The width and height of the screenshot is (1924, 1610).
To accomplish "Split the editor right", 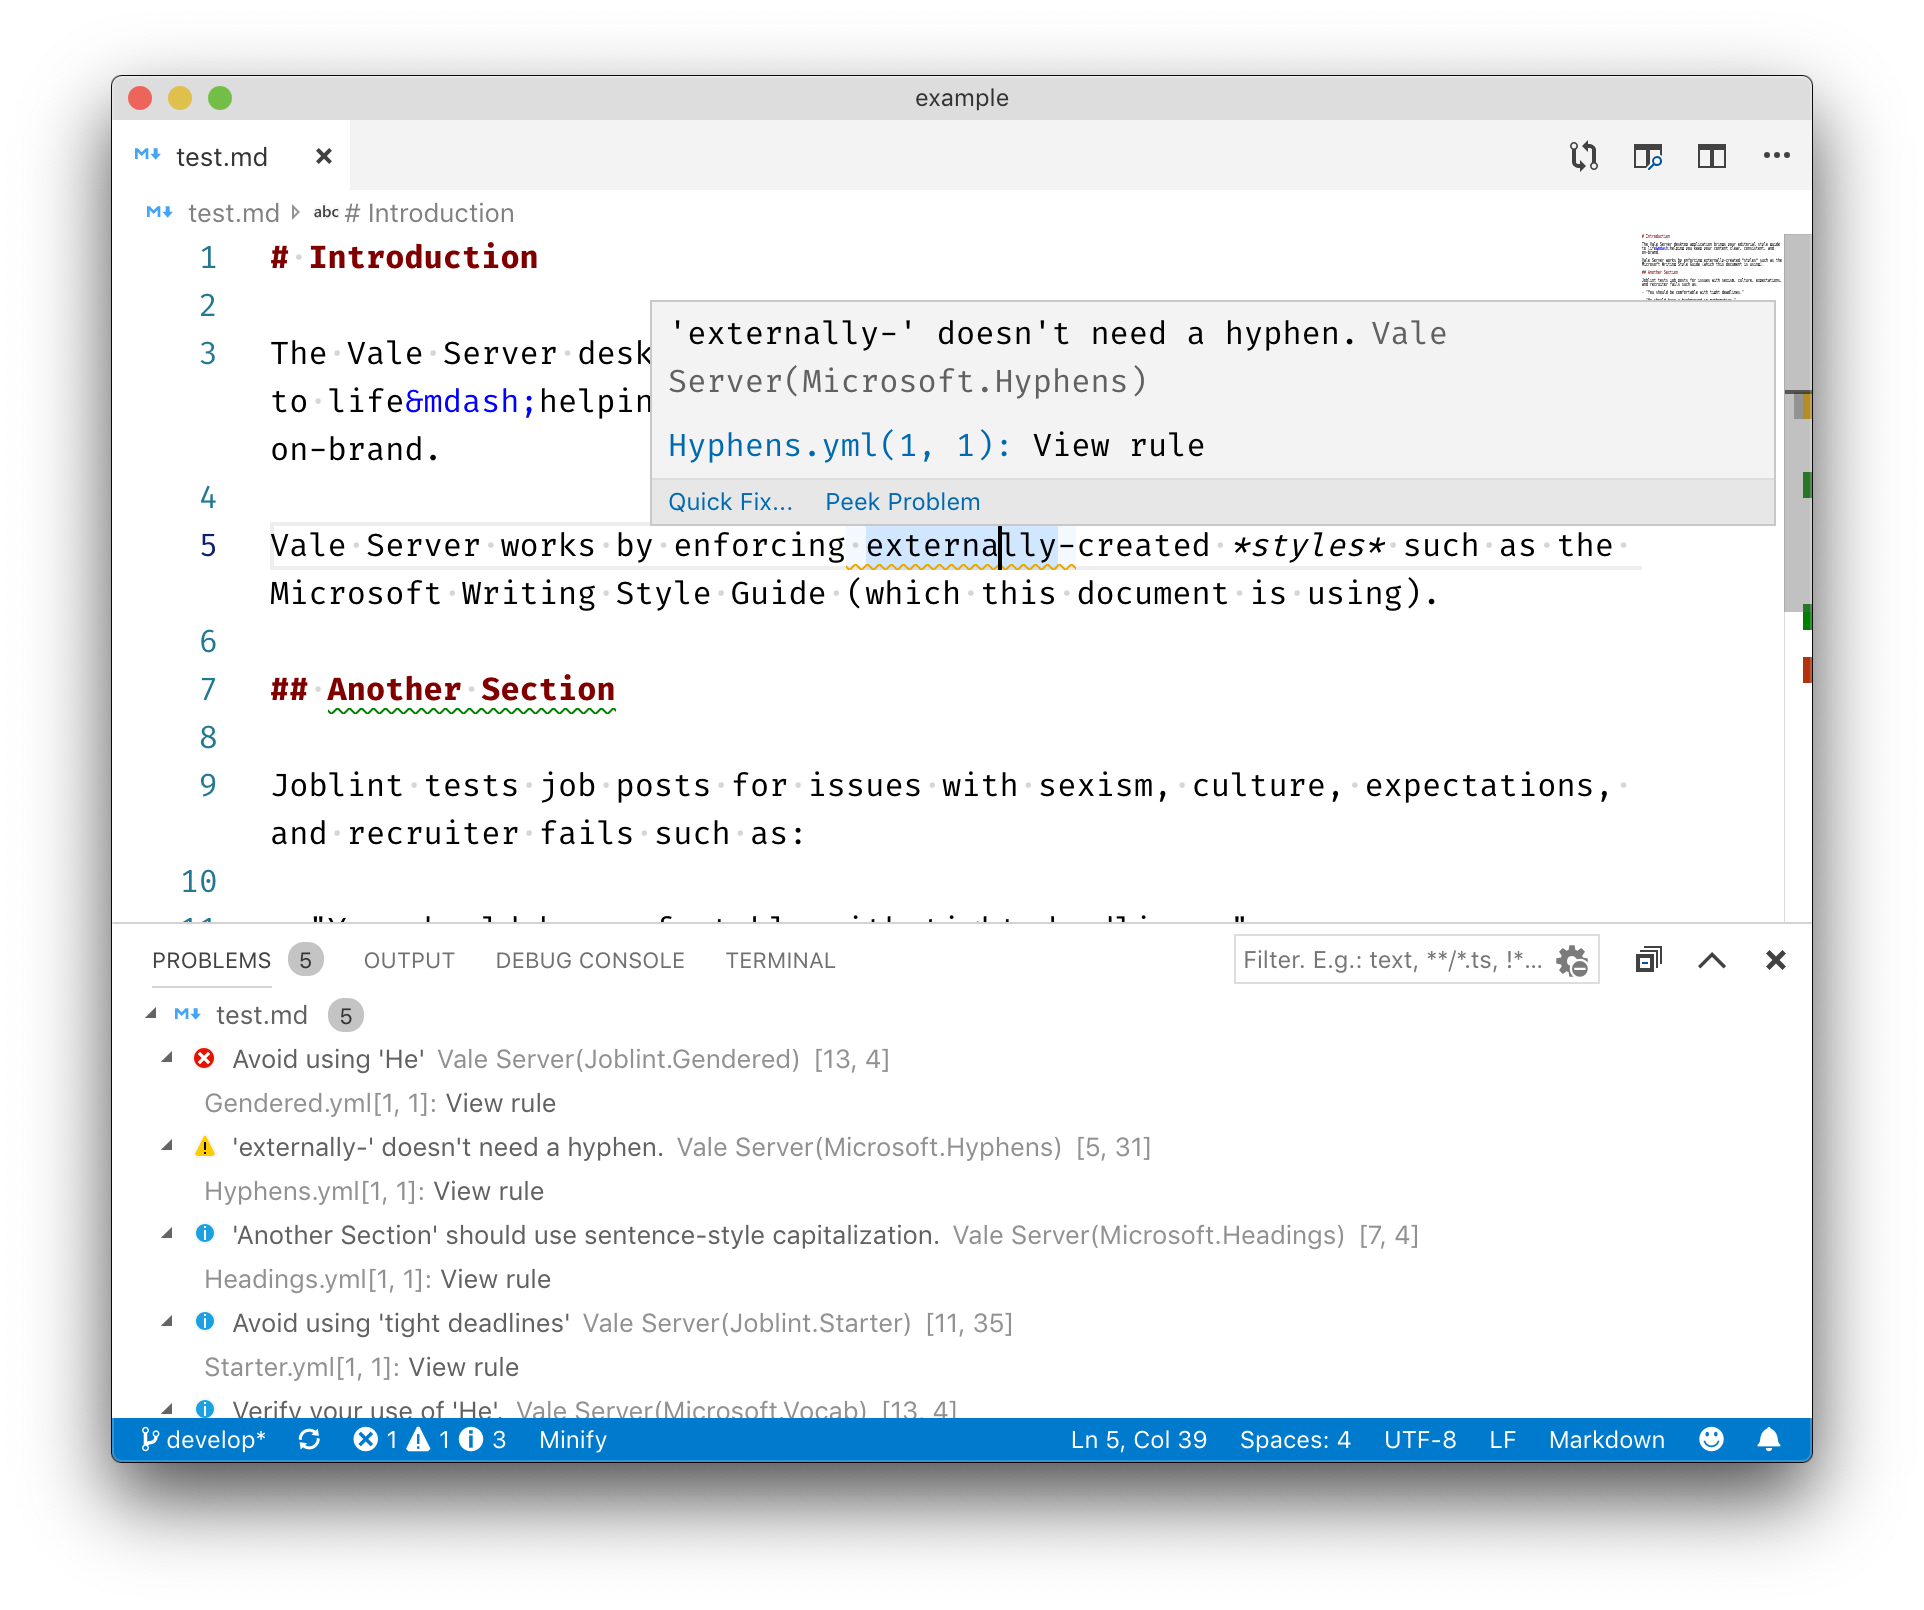I will pos(1711,156).
